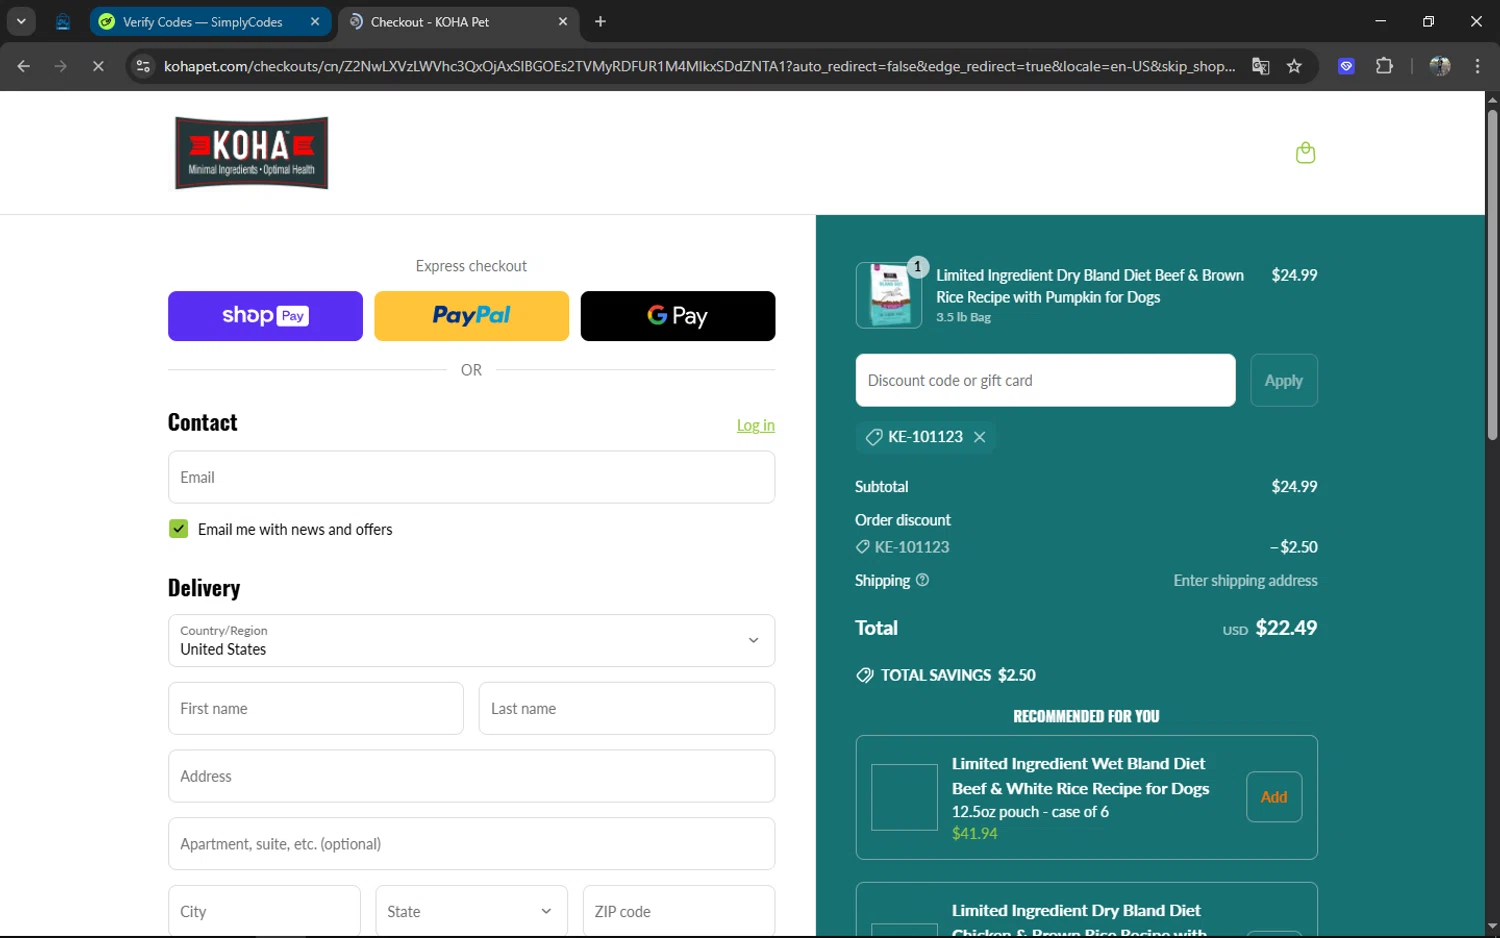Open a new browser tab

[600, 21]
